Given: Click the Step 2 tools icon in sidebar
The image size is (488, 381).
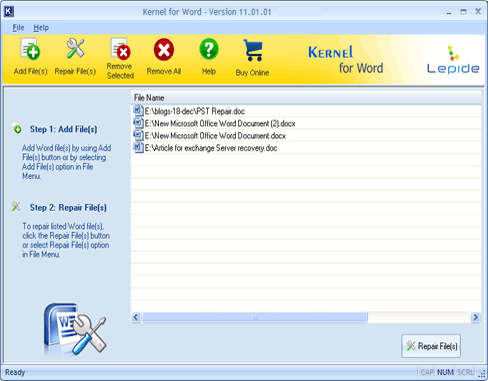Looking at the screenshot, I should [x=16, y=206].
